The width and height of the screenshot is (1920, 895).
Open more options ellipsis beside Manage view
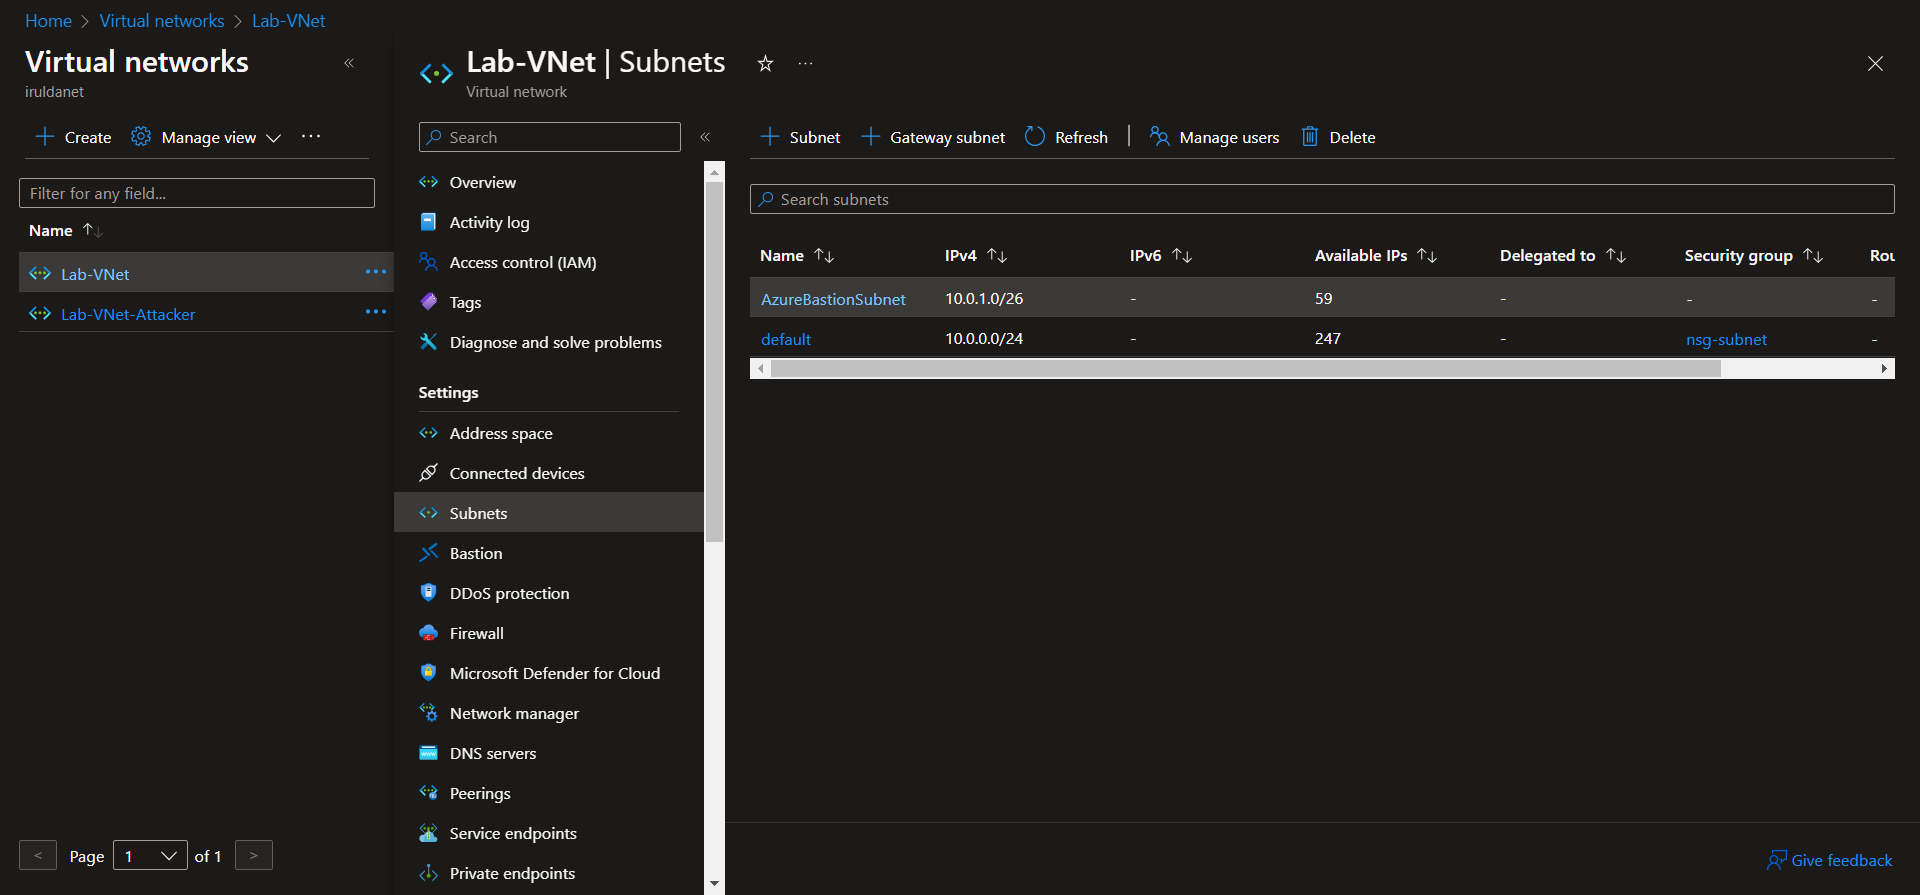(311, 136)
